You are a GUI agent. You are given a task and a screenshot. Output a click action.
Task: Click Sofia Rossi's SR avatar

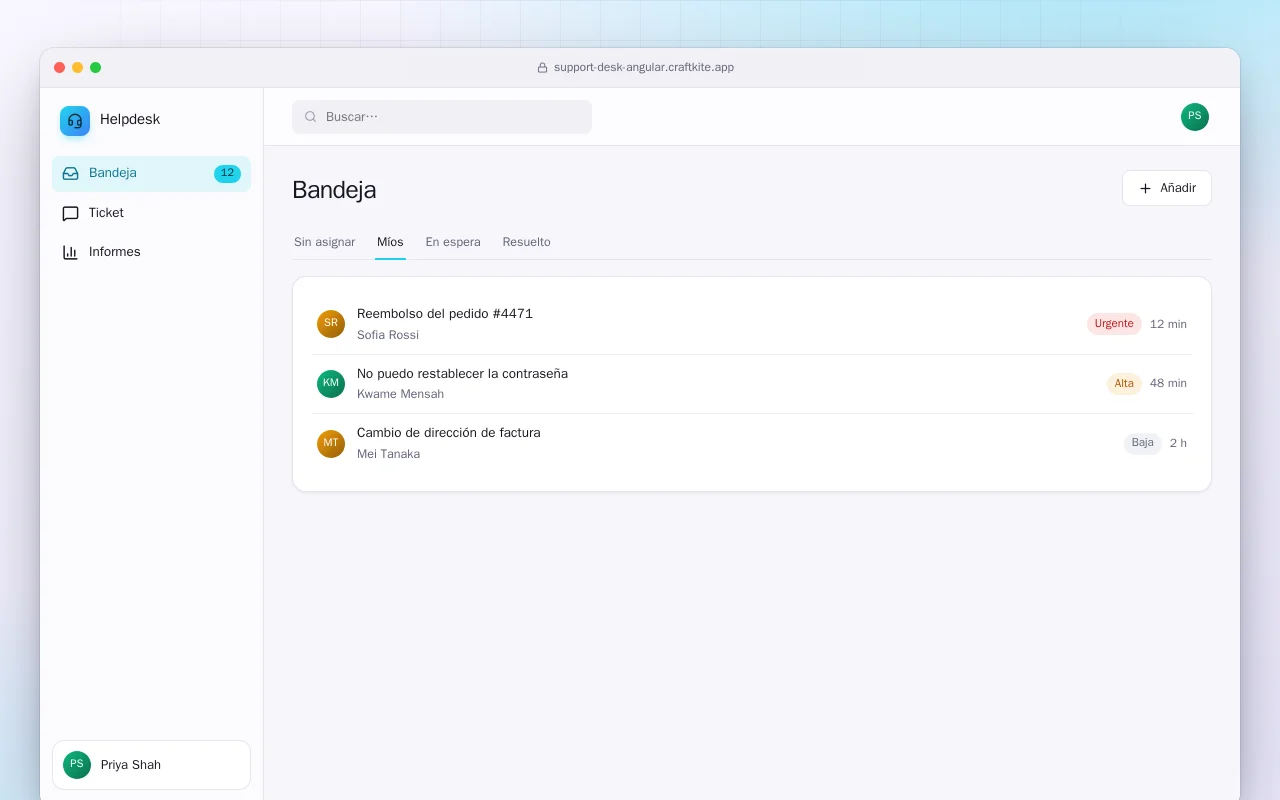coord(331,324)
